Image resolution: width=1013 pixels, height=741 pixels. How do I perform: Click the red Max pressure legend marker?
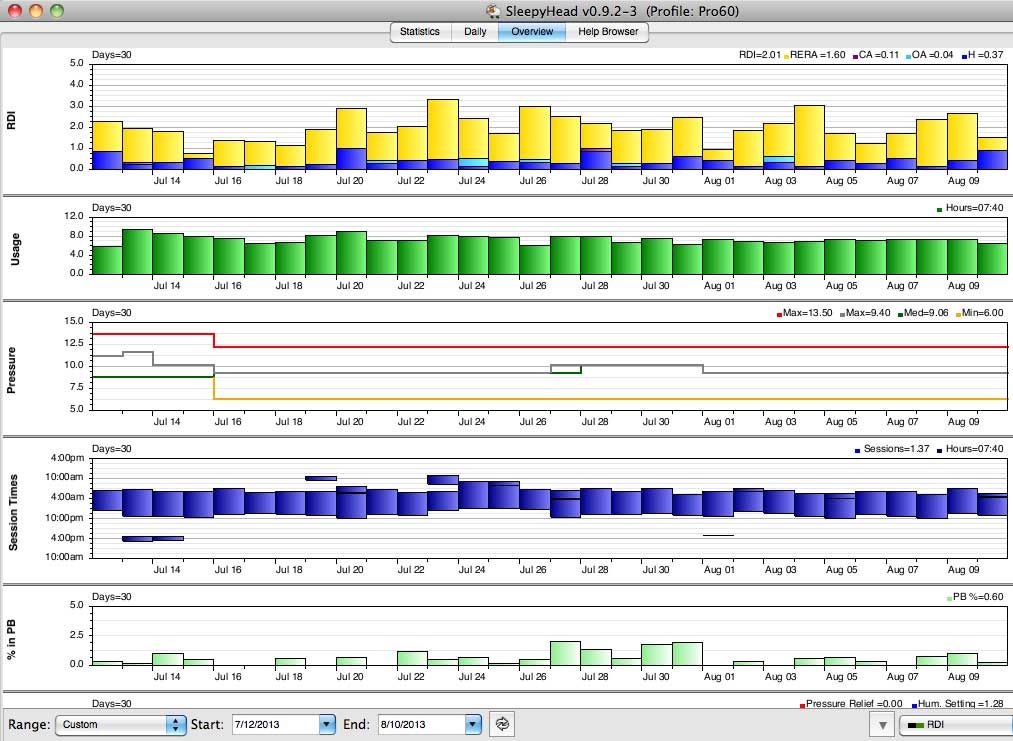780,314
